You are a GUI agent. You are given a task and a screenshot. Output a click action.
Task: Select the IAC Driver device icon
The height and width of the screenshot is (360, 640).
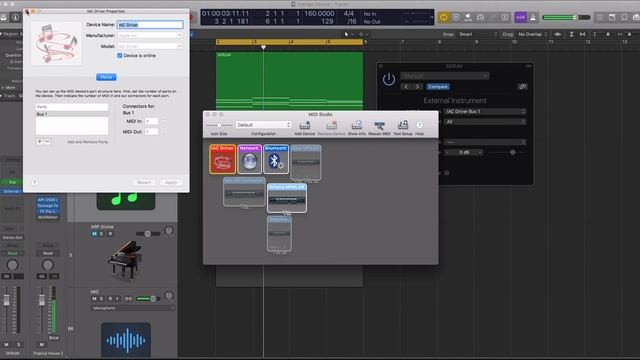click(x=222, y=159)
